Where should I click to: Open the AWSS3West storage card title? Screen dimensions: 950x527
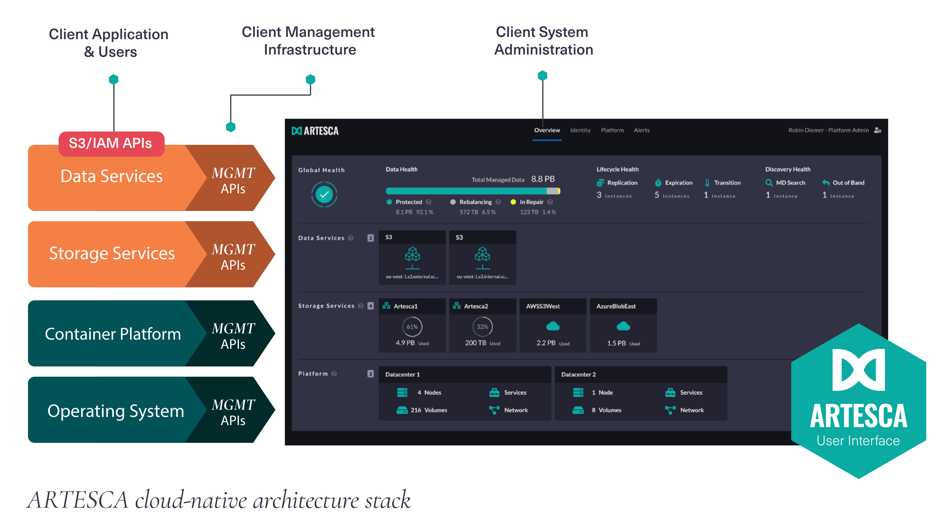(x=543, y=306)
